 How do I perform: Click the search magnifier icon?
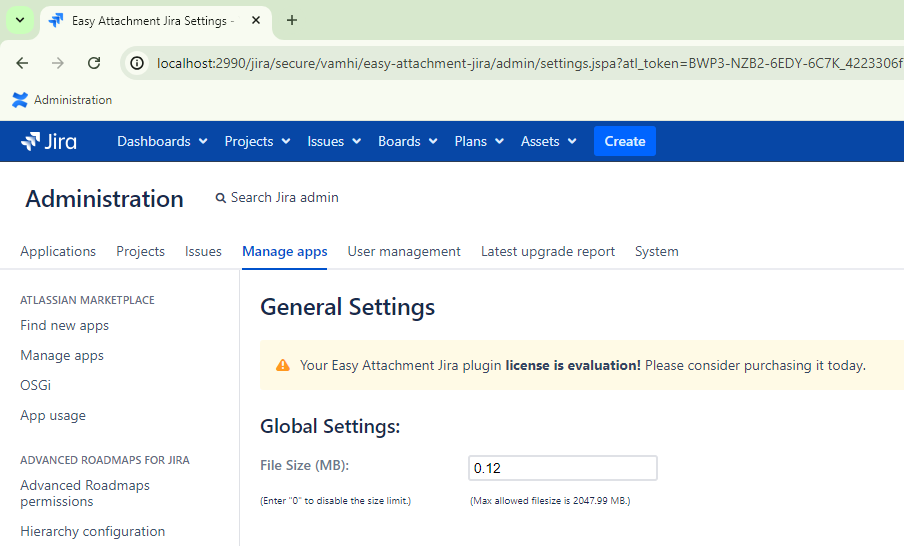(221, 198)
